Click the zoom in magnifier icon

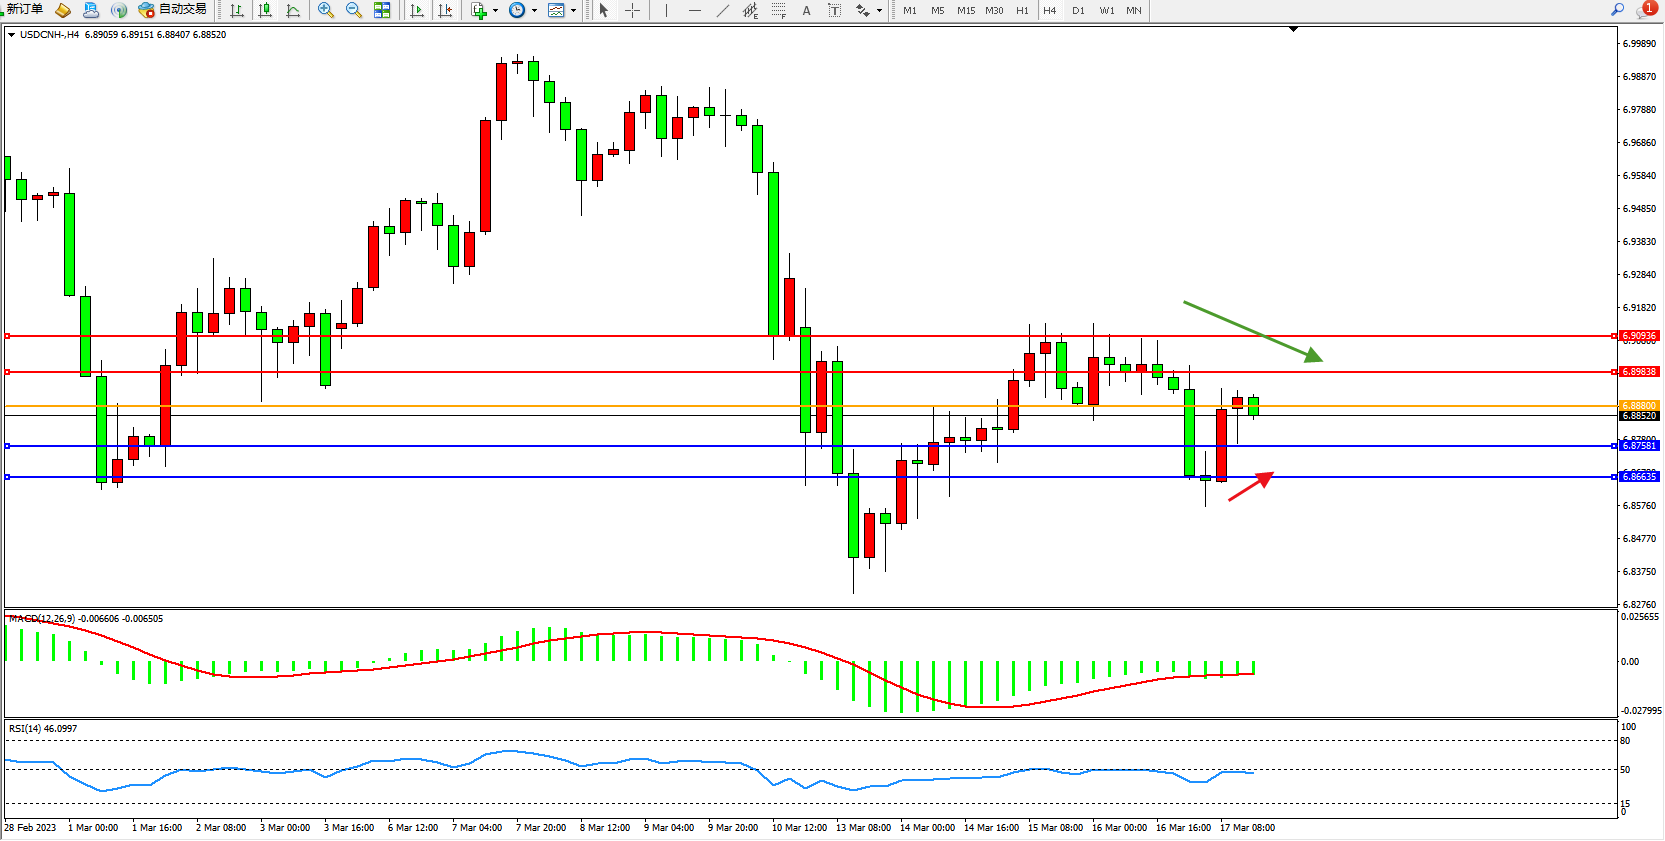325,10
